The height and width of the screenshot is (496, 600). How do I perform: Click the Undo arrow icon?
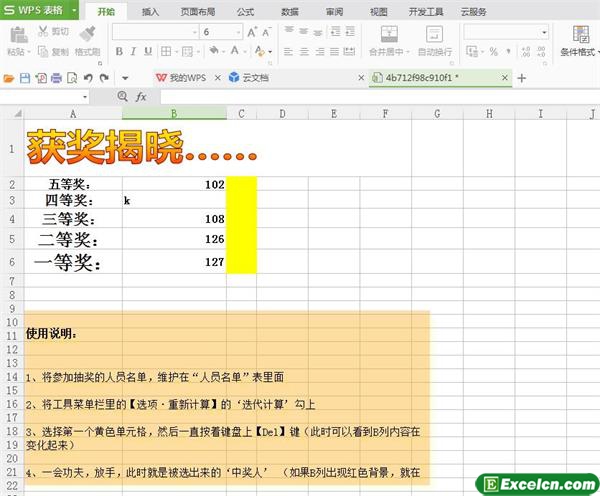88,77
